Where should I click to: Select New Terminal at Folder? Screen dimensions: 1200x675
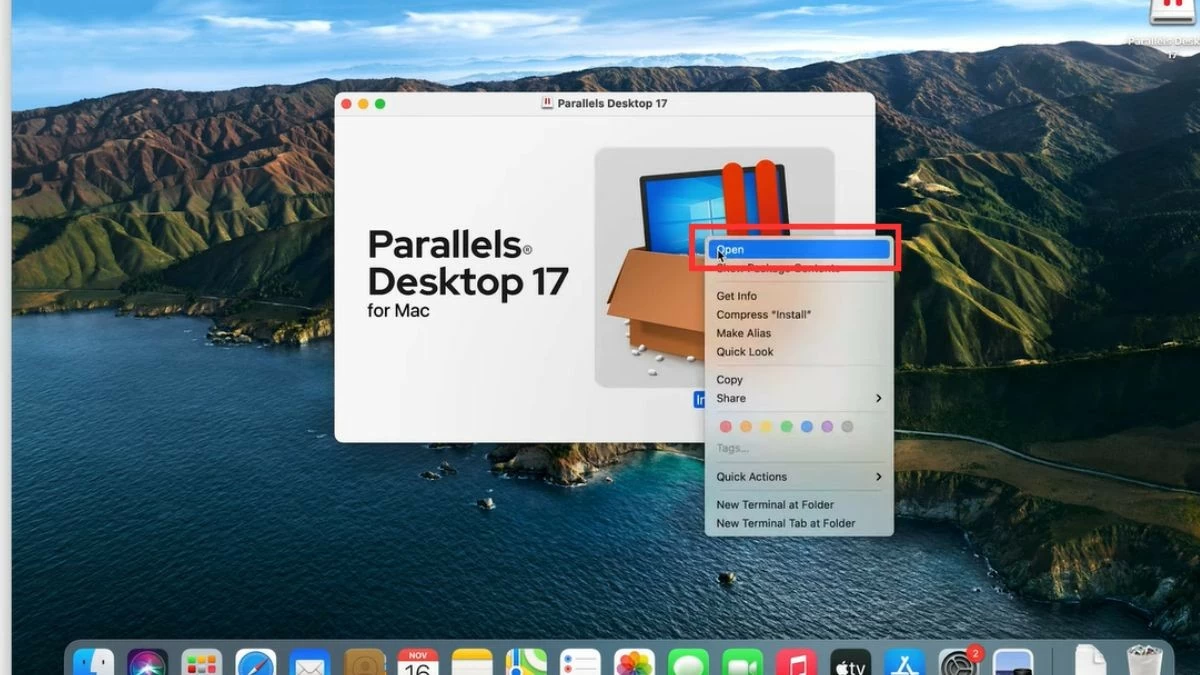pos(776,504)
